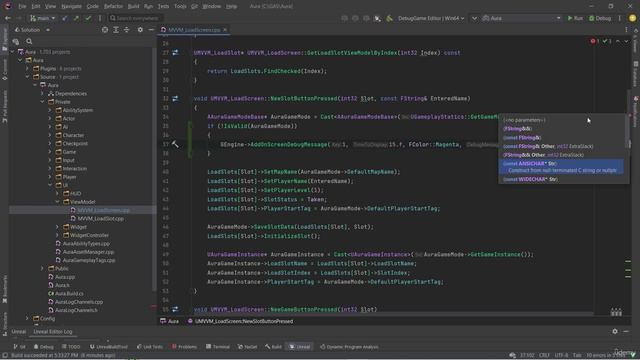Choose the const ANSICHAR* Str overload
The height and width of the screenshot is (360, 640).
tap(561, 167)
